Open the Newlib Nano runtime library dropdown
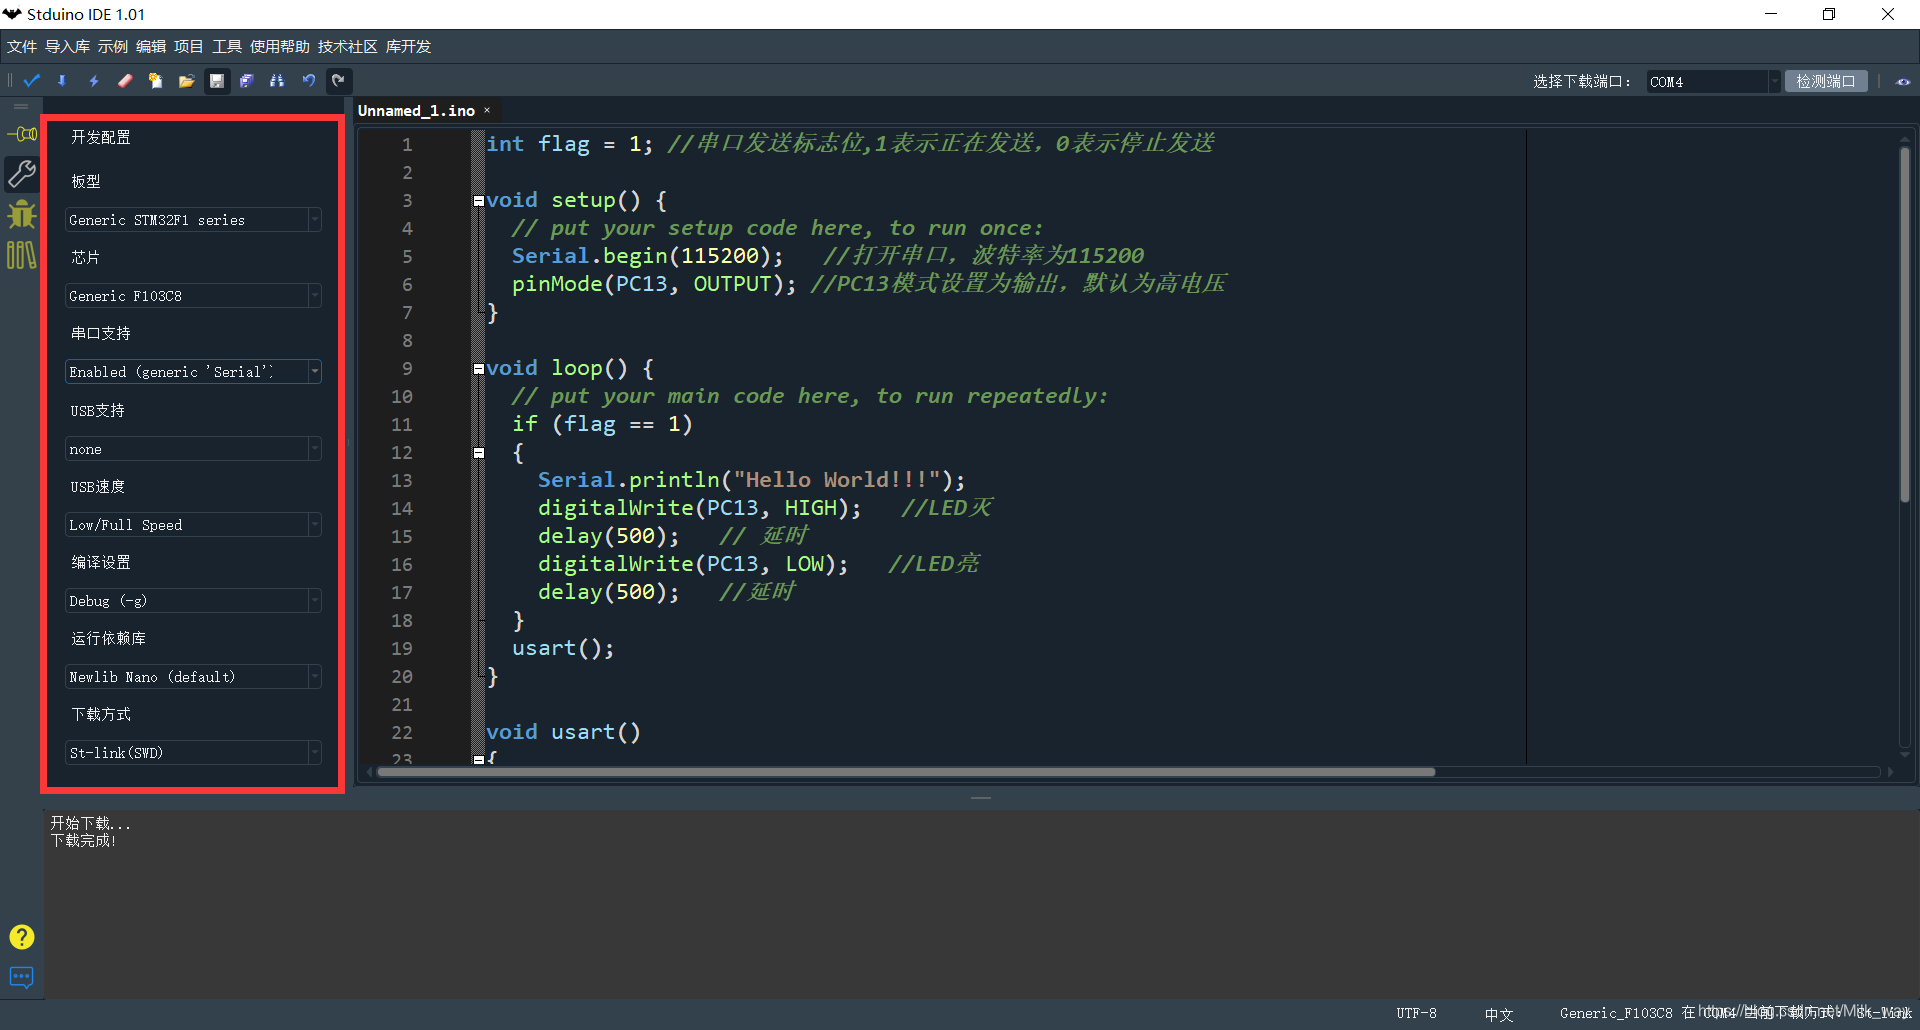 coord(194,677)
